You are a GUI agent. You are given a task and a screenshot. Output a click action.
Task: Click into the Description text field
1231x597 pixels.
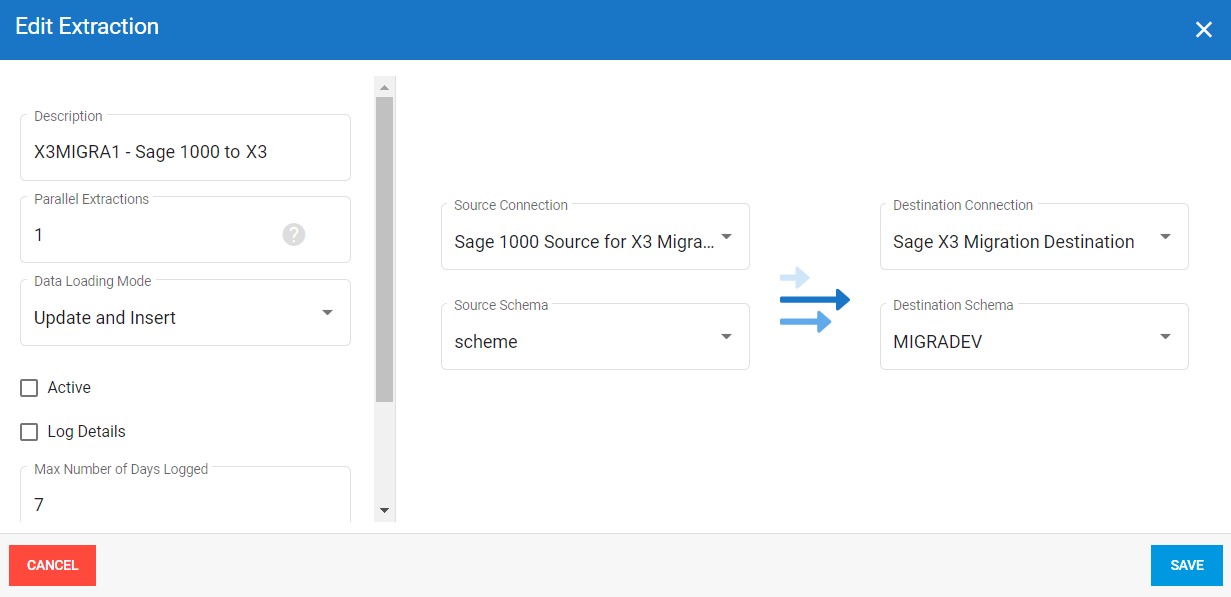click(x=185, y=153)
